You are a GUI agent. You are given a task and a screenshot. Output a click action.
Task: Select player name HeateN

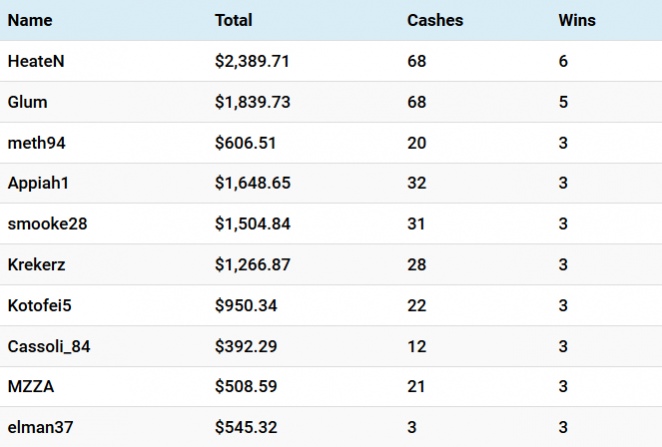coord(36,61)
